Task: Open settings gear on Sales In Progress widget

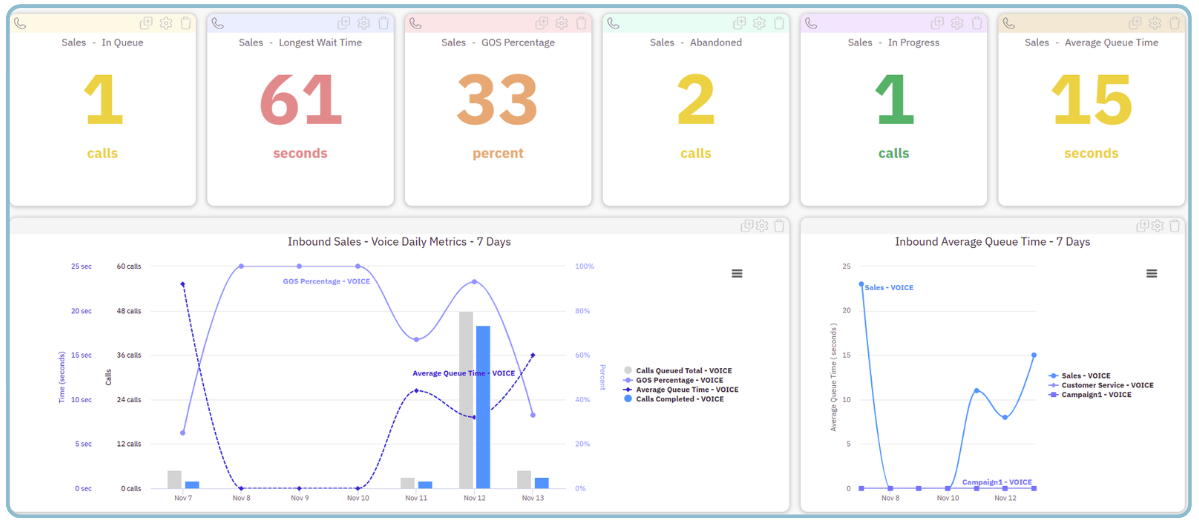Action: pyautogui.click(x=957, y=23)
